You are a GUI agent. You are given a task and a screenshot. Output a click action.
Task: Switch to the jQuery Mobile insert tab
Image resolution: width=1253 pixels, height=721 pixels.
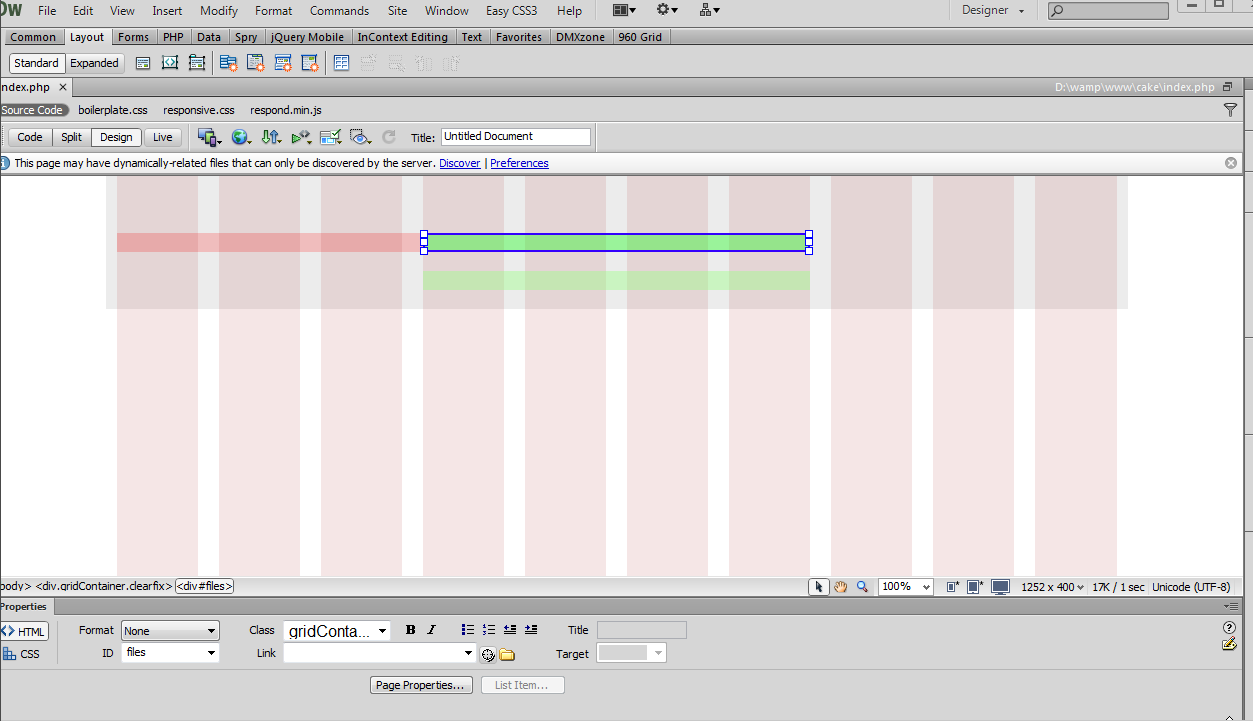[307, 37]
